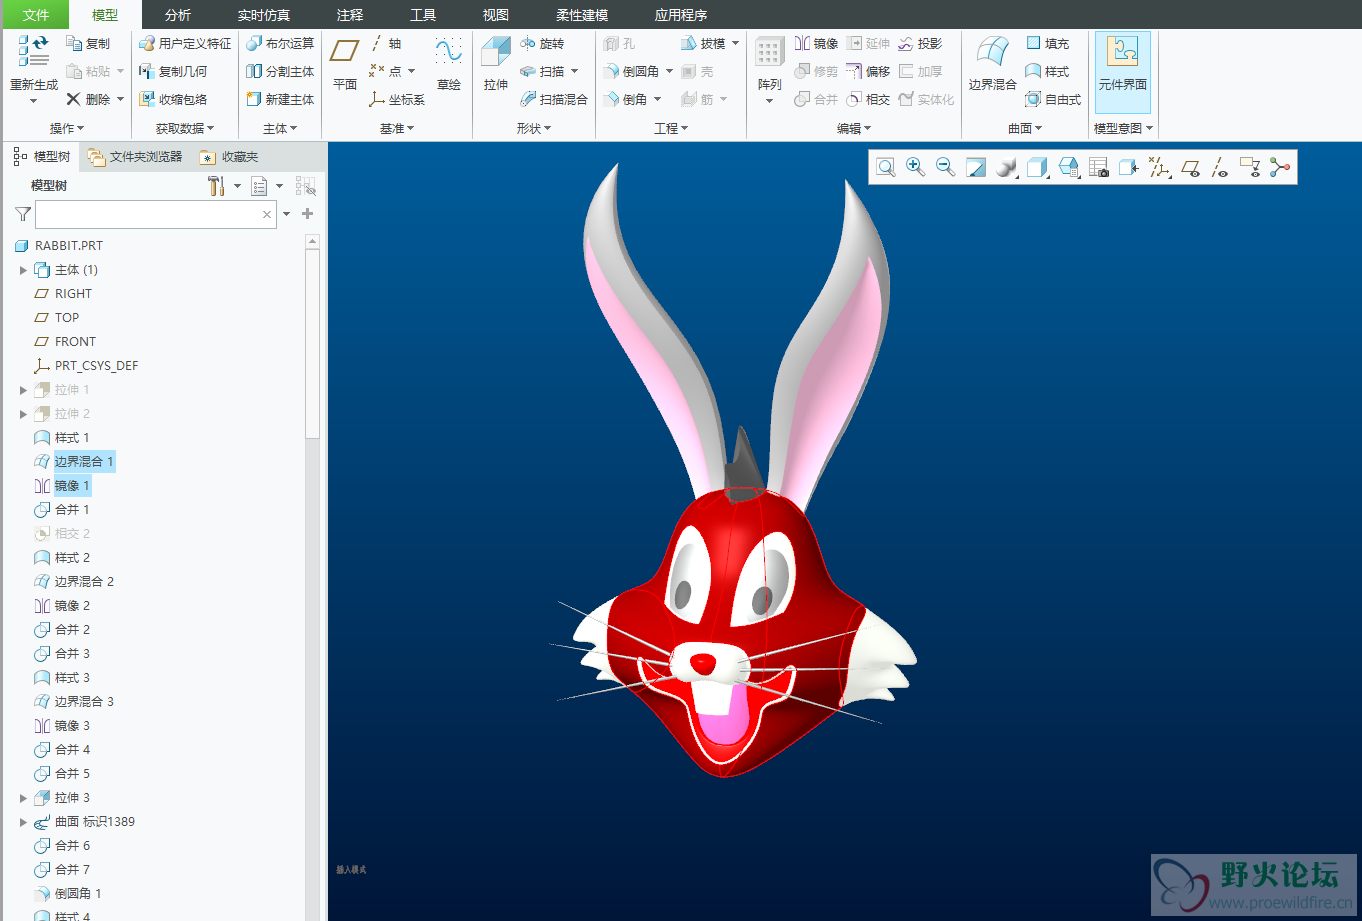The width and height of the screenshot is (1362, 921).
Task: Toggle datum plane display in view toolbar
Action: coord(1190,167)
